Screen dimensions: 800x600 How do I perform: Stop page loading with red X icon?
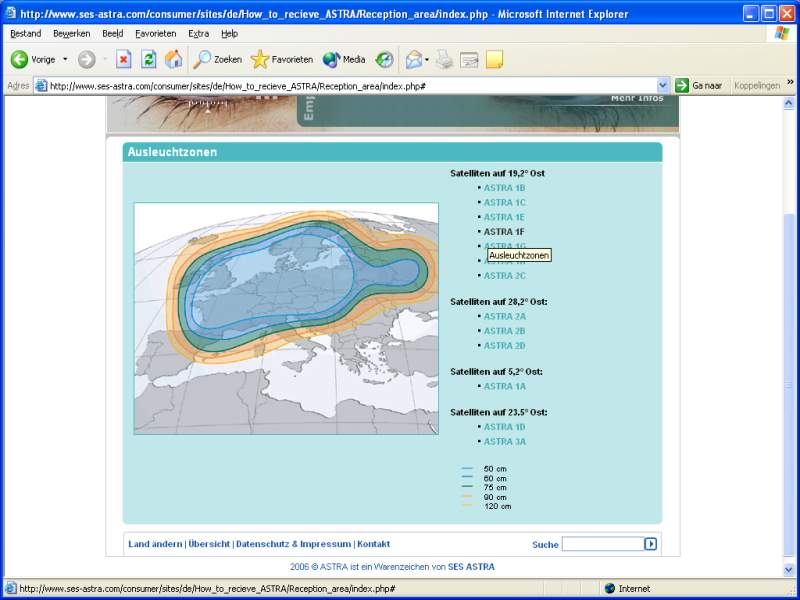click(x=123, y=60)
